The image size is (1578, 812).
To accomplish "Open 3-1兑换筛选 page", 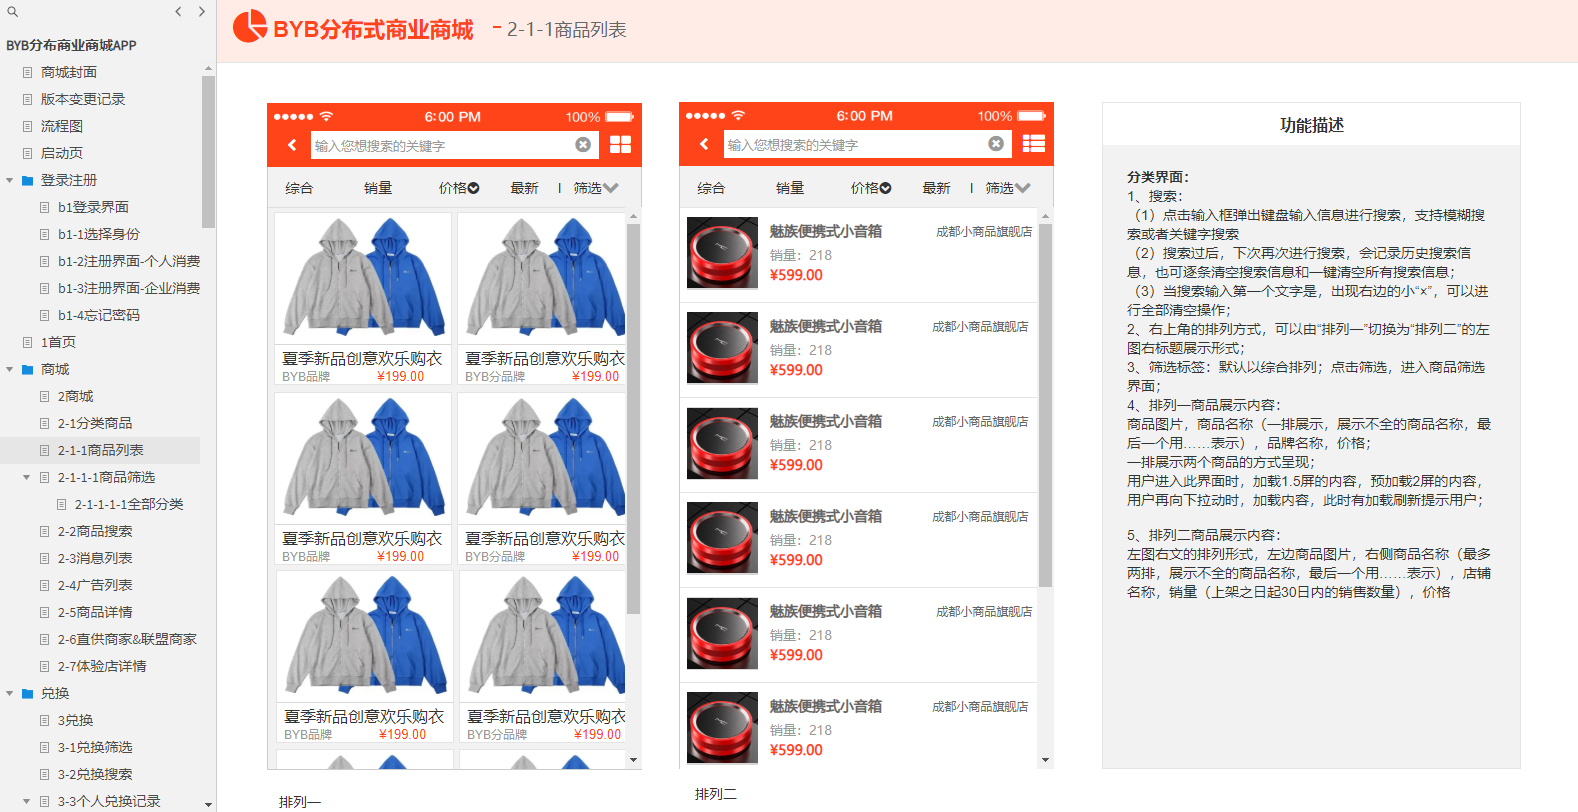I will point(95,747).
